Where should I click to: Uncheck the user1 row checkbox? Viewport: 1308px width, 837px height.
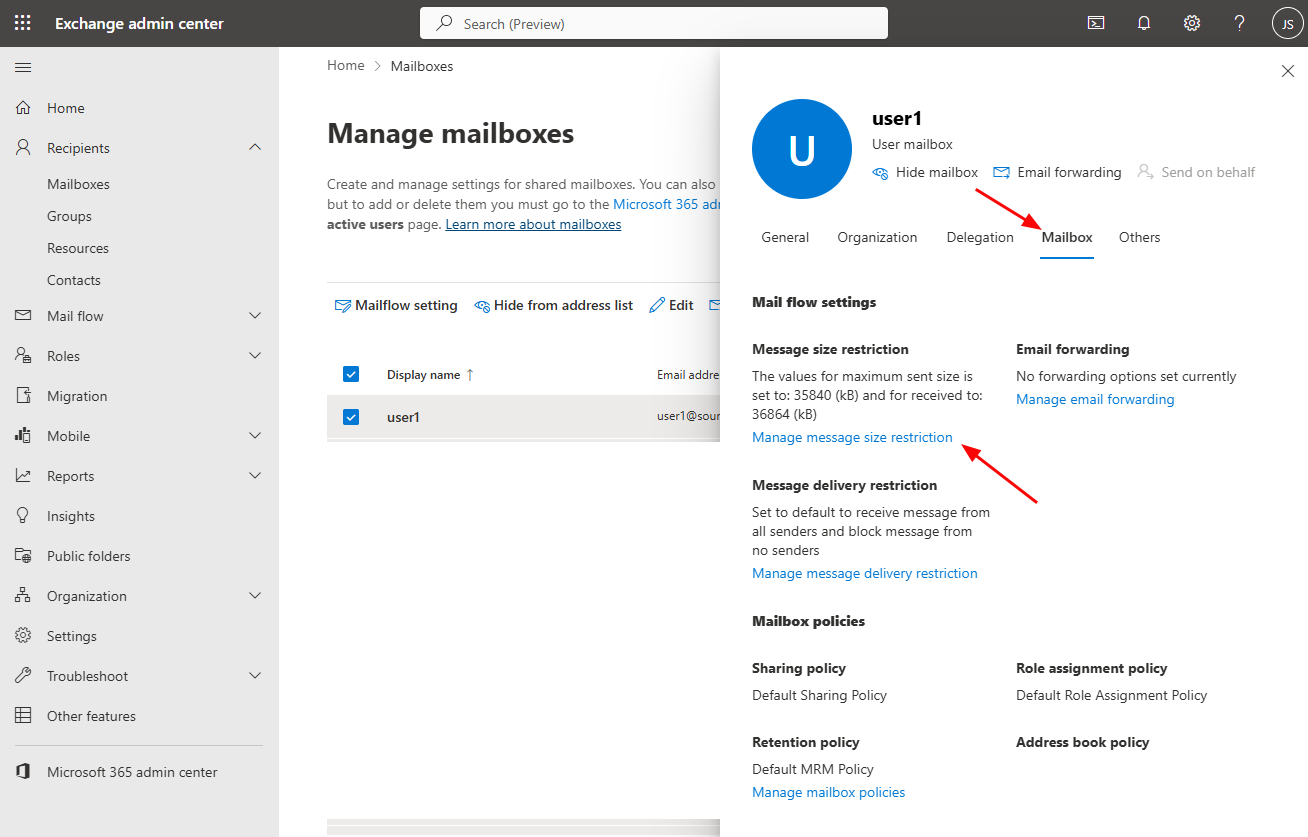(351, 417)
